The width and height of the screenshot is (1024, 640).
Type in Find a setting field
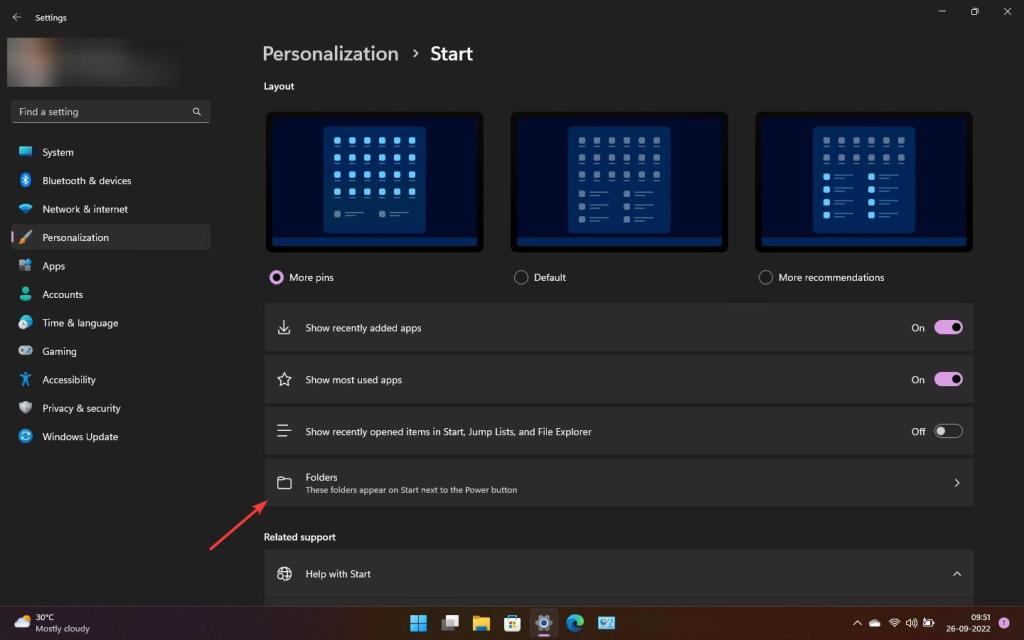coord(100,112)
